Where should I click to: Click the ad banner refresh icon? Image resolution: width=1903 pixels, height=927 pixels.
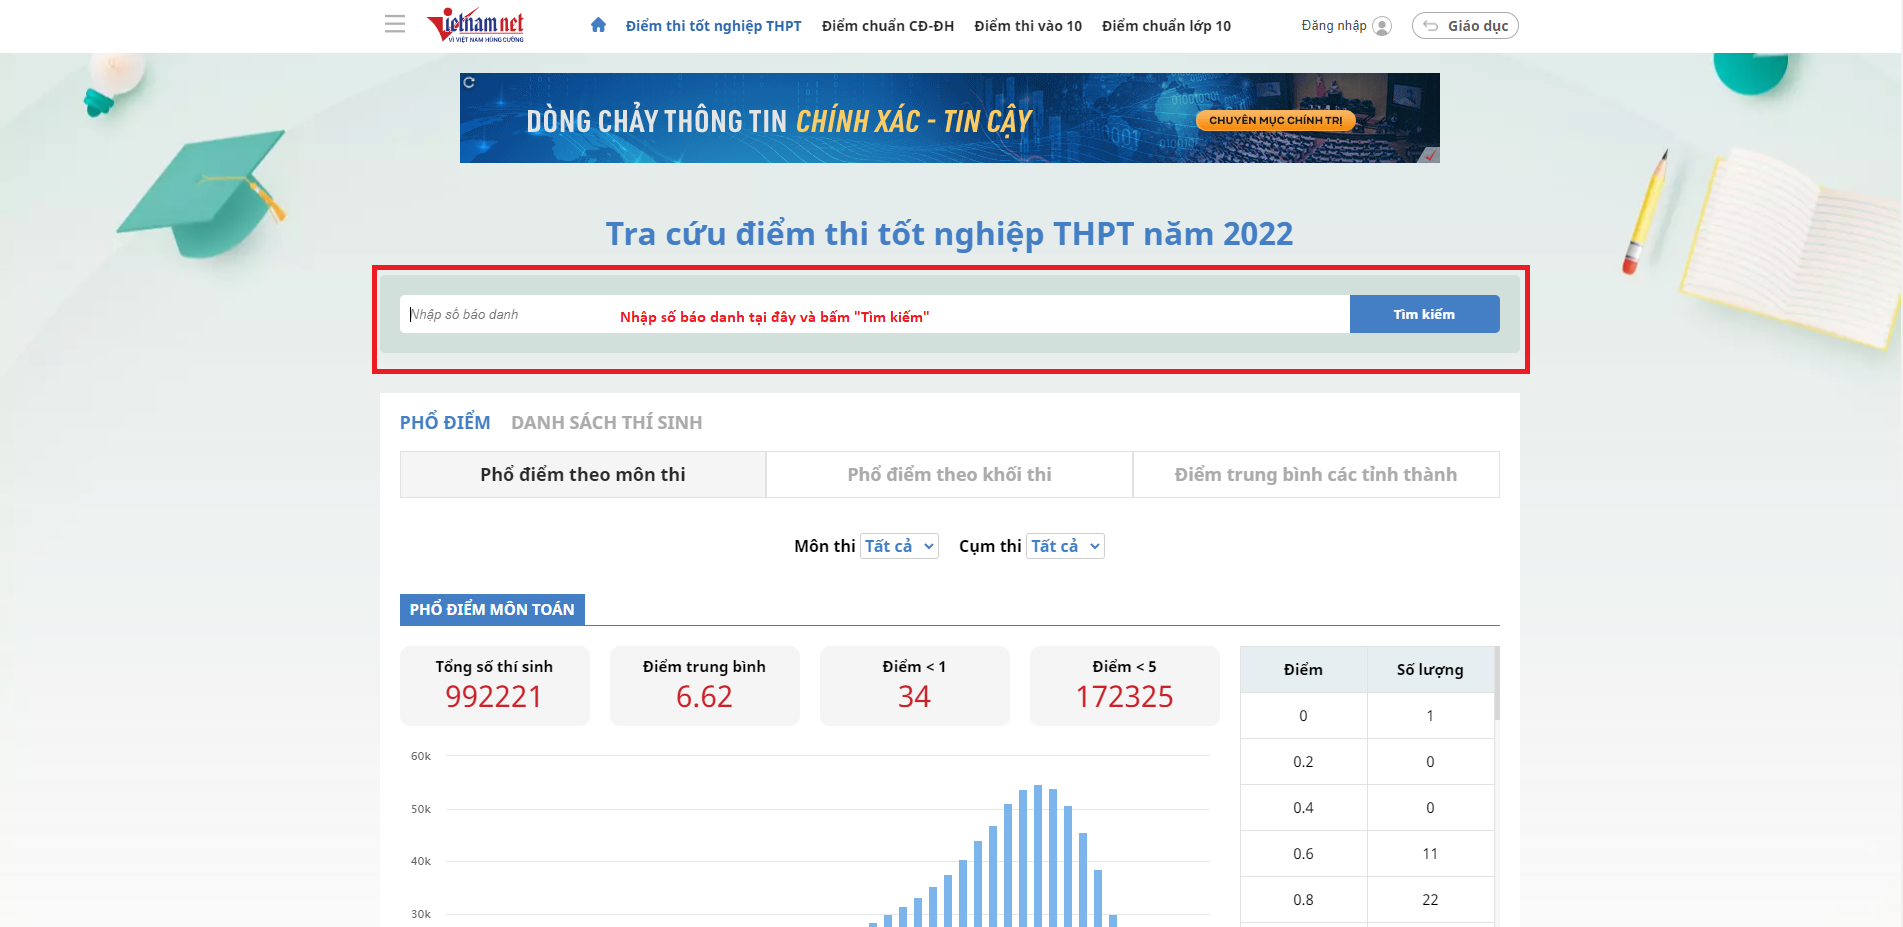pos(469,82)
